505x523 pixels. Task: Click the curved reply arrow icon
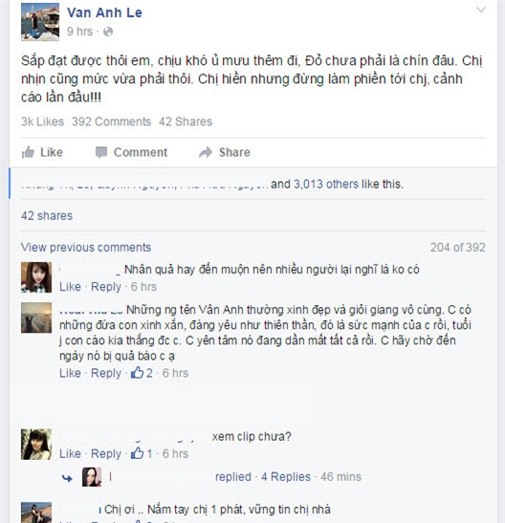[67, 478]
